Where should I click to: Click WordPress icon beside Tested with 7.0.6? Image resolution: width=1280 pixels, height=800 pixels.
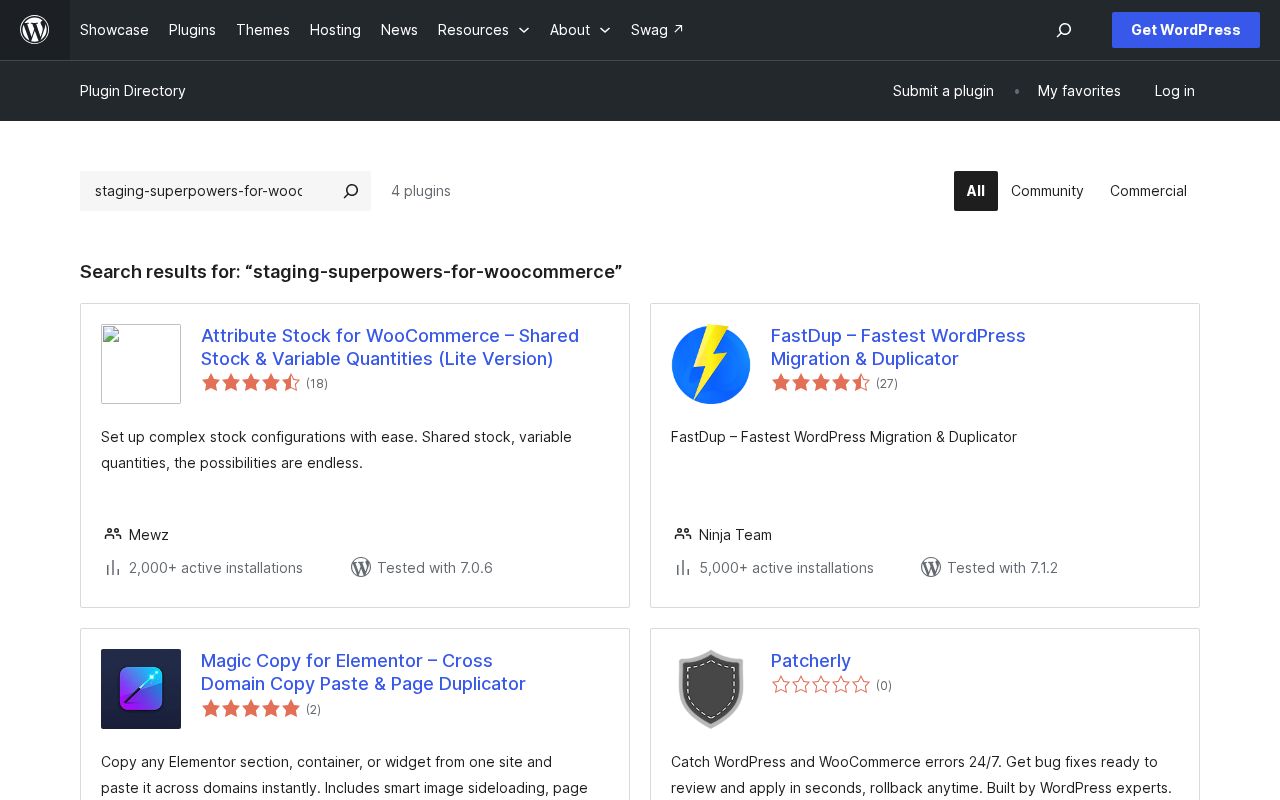pos(361,567)
